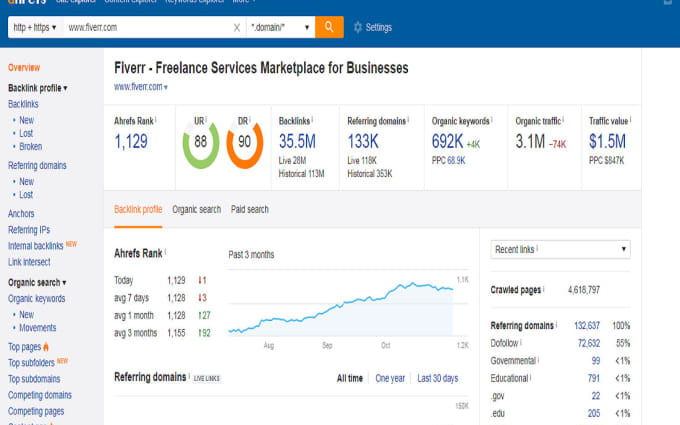Click the flame icon beside Top pages
Viewport: 680px width, 425px height.
[46, 347]
